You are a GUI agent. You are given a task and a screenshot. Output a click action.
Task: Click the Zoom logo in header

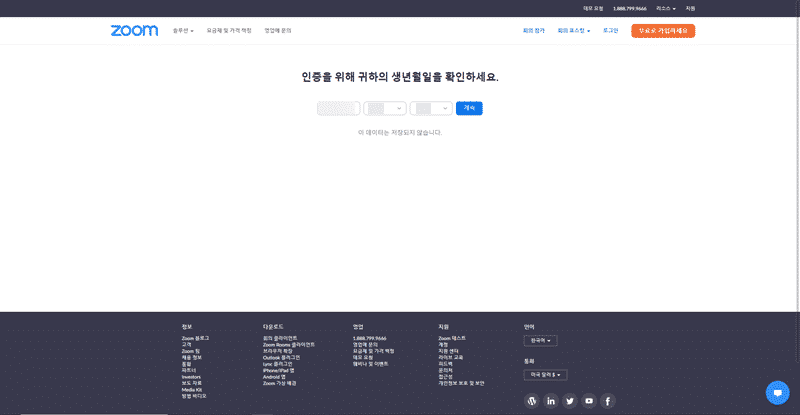point(134,31)
